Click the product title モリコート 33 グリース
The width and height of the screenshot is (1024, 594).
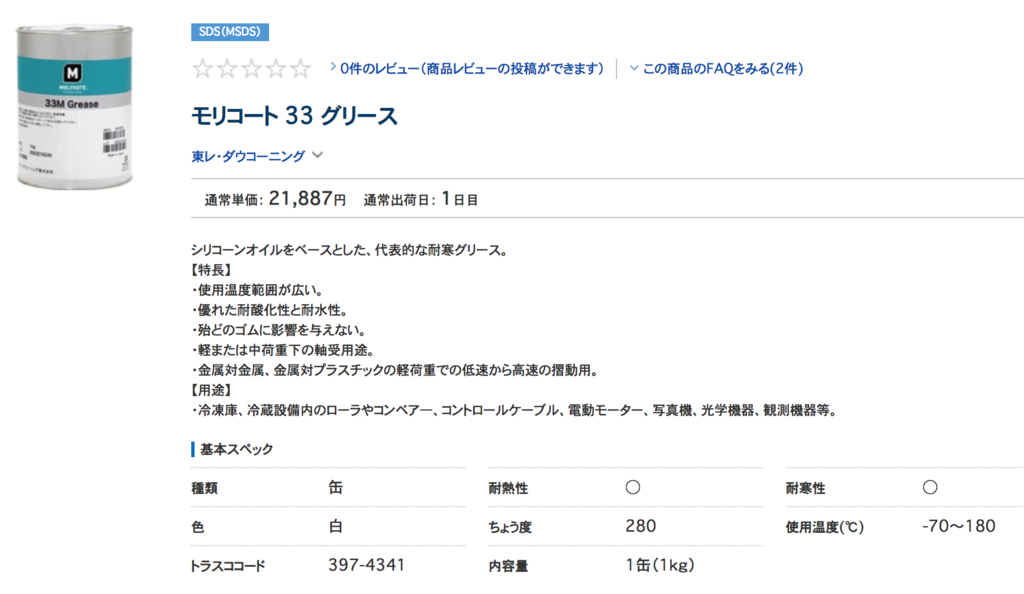293,115
